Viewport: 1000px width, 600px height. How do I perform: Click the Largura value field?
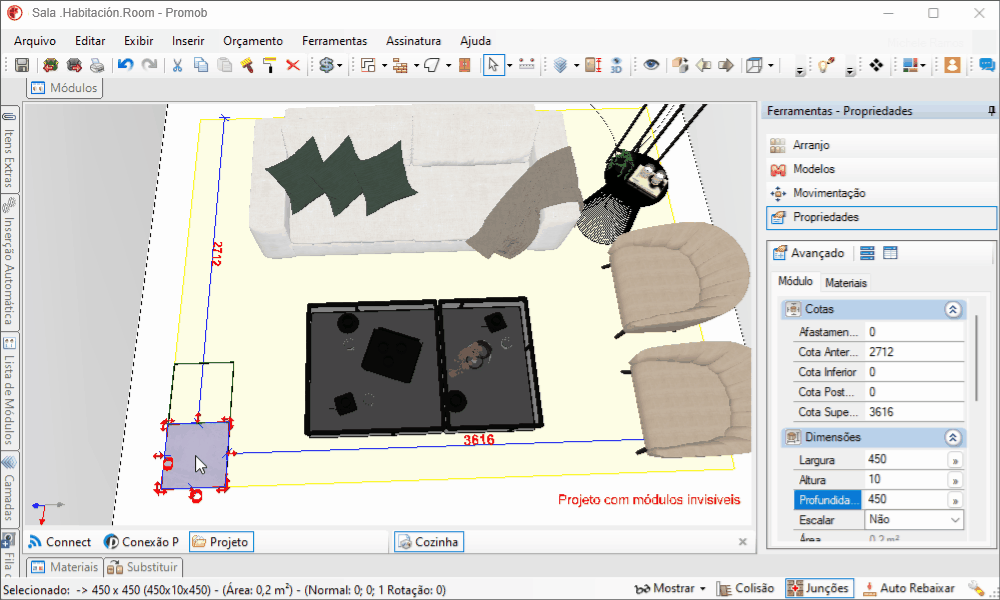coord(905,459)
